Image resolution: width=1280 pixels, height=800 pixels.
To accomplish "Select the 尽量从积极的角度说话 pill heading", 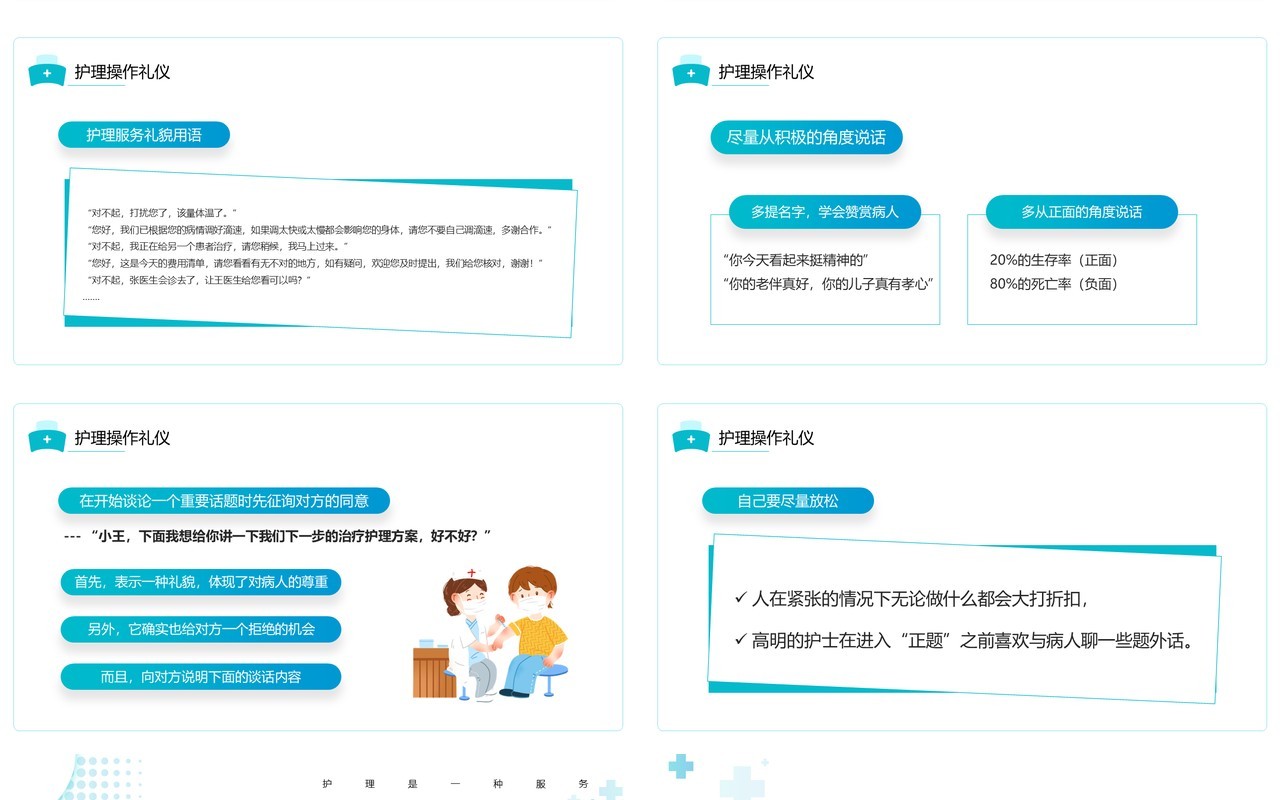I will [x=806, y=138].
